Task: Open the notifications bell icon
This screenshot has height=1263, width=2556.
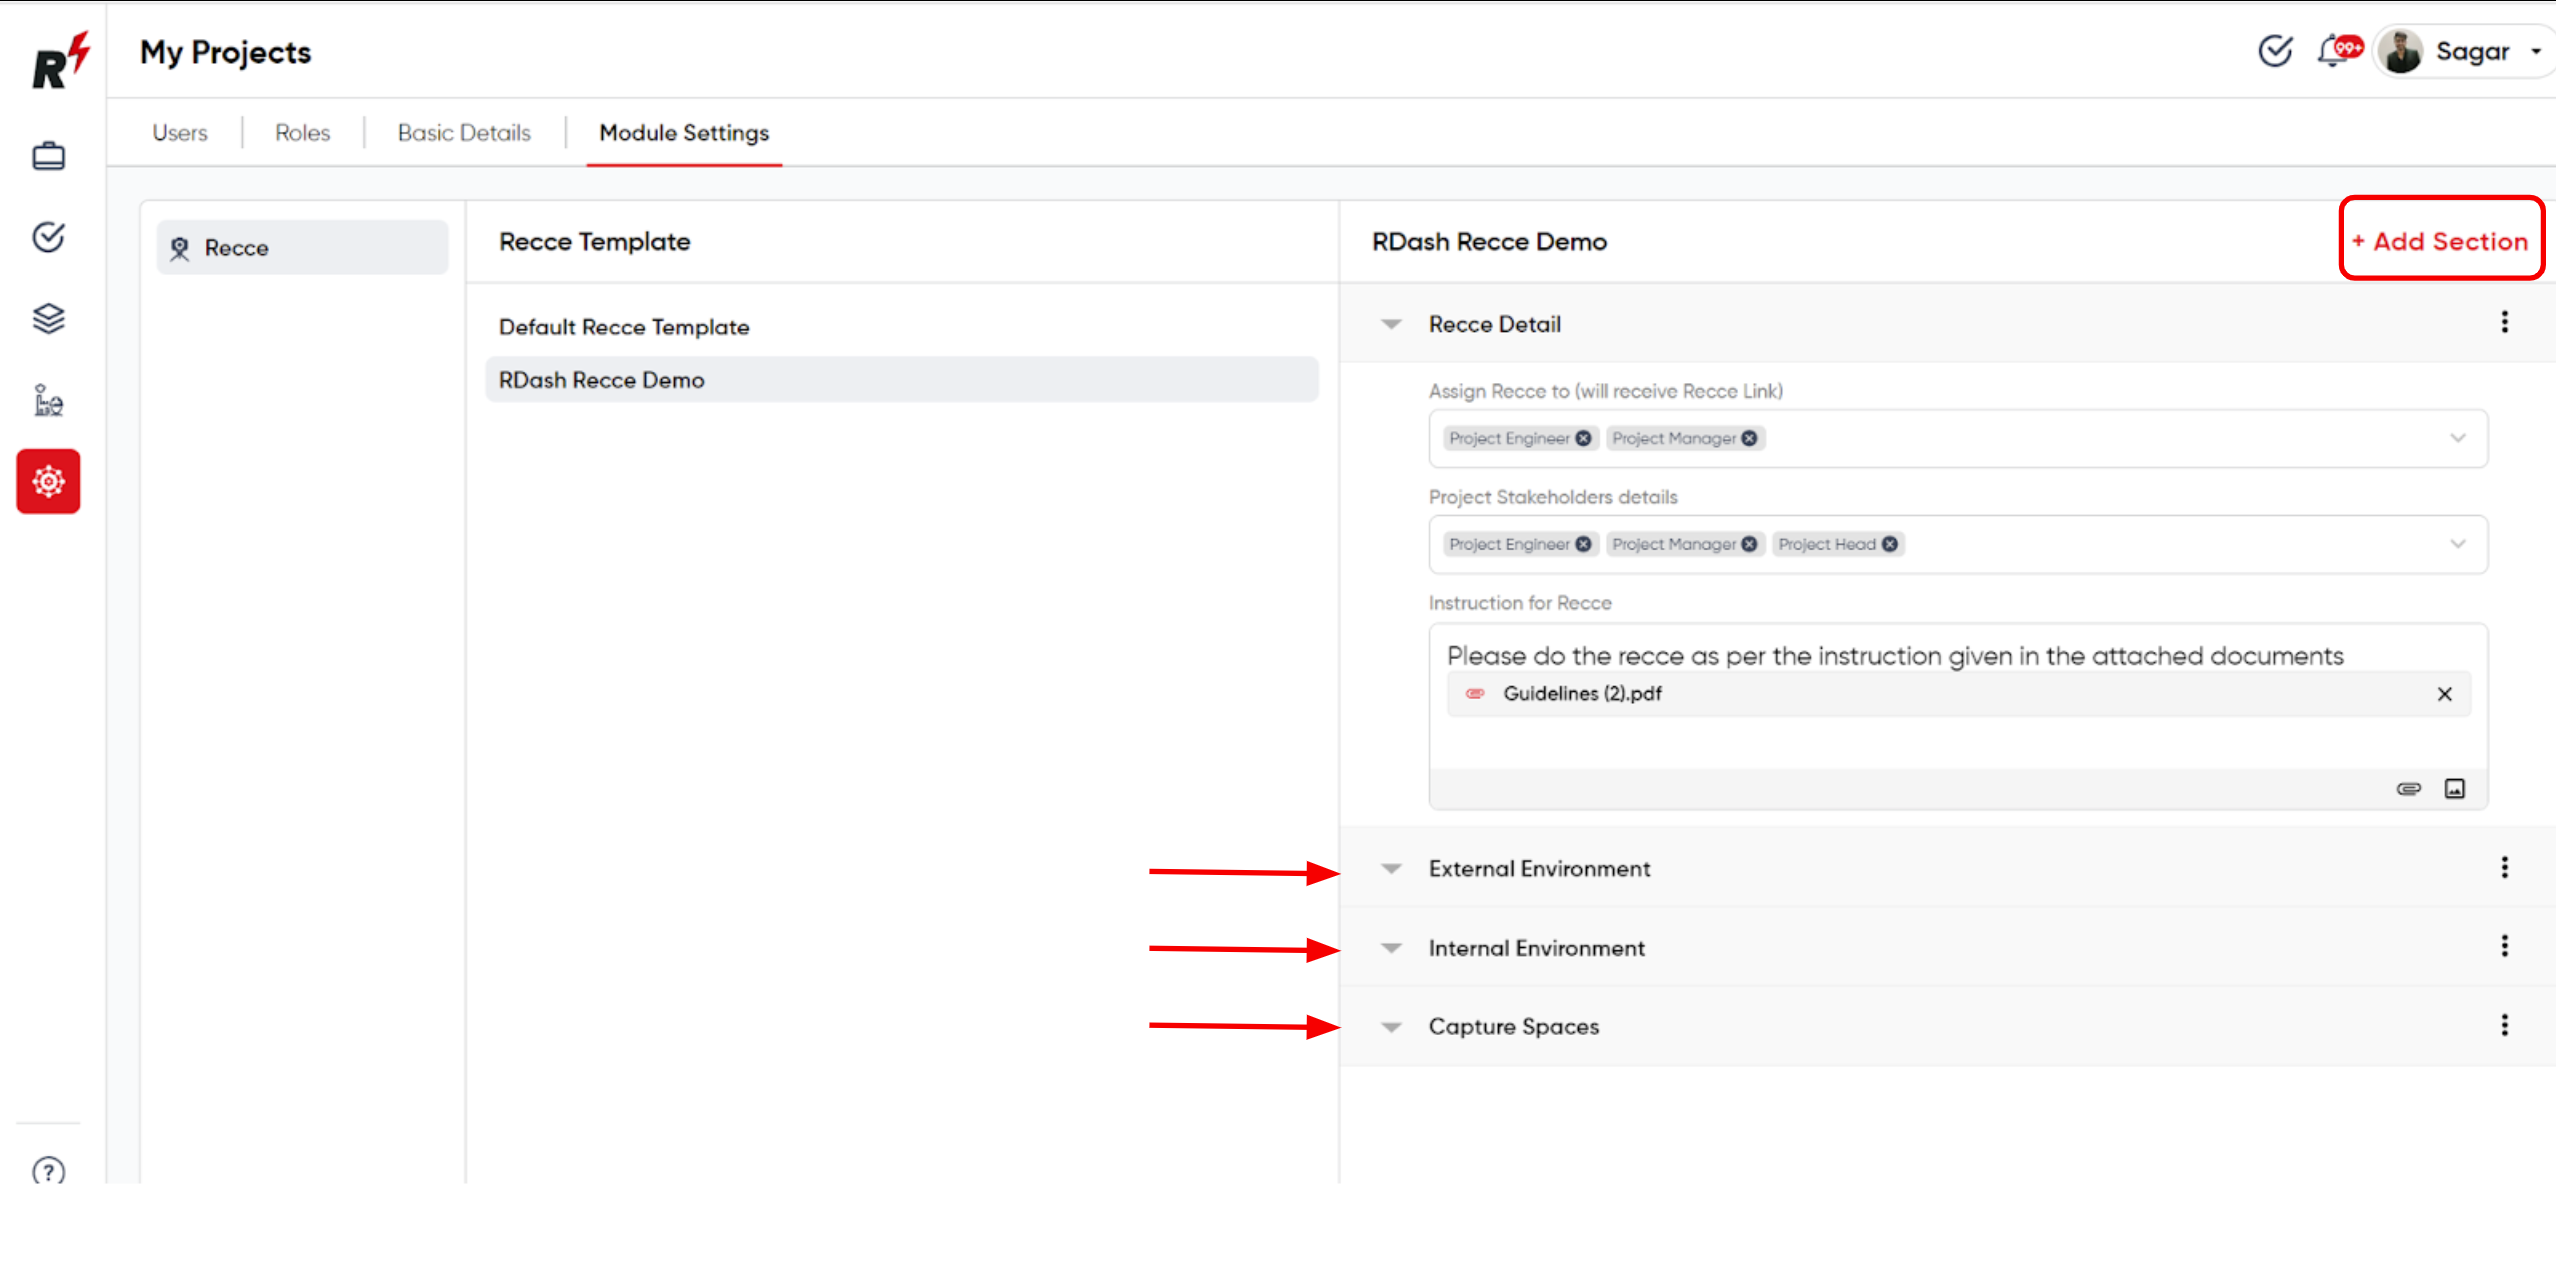Action: (x=2334, y=50)
